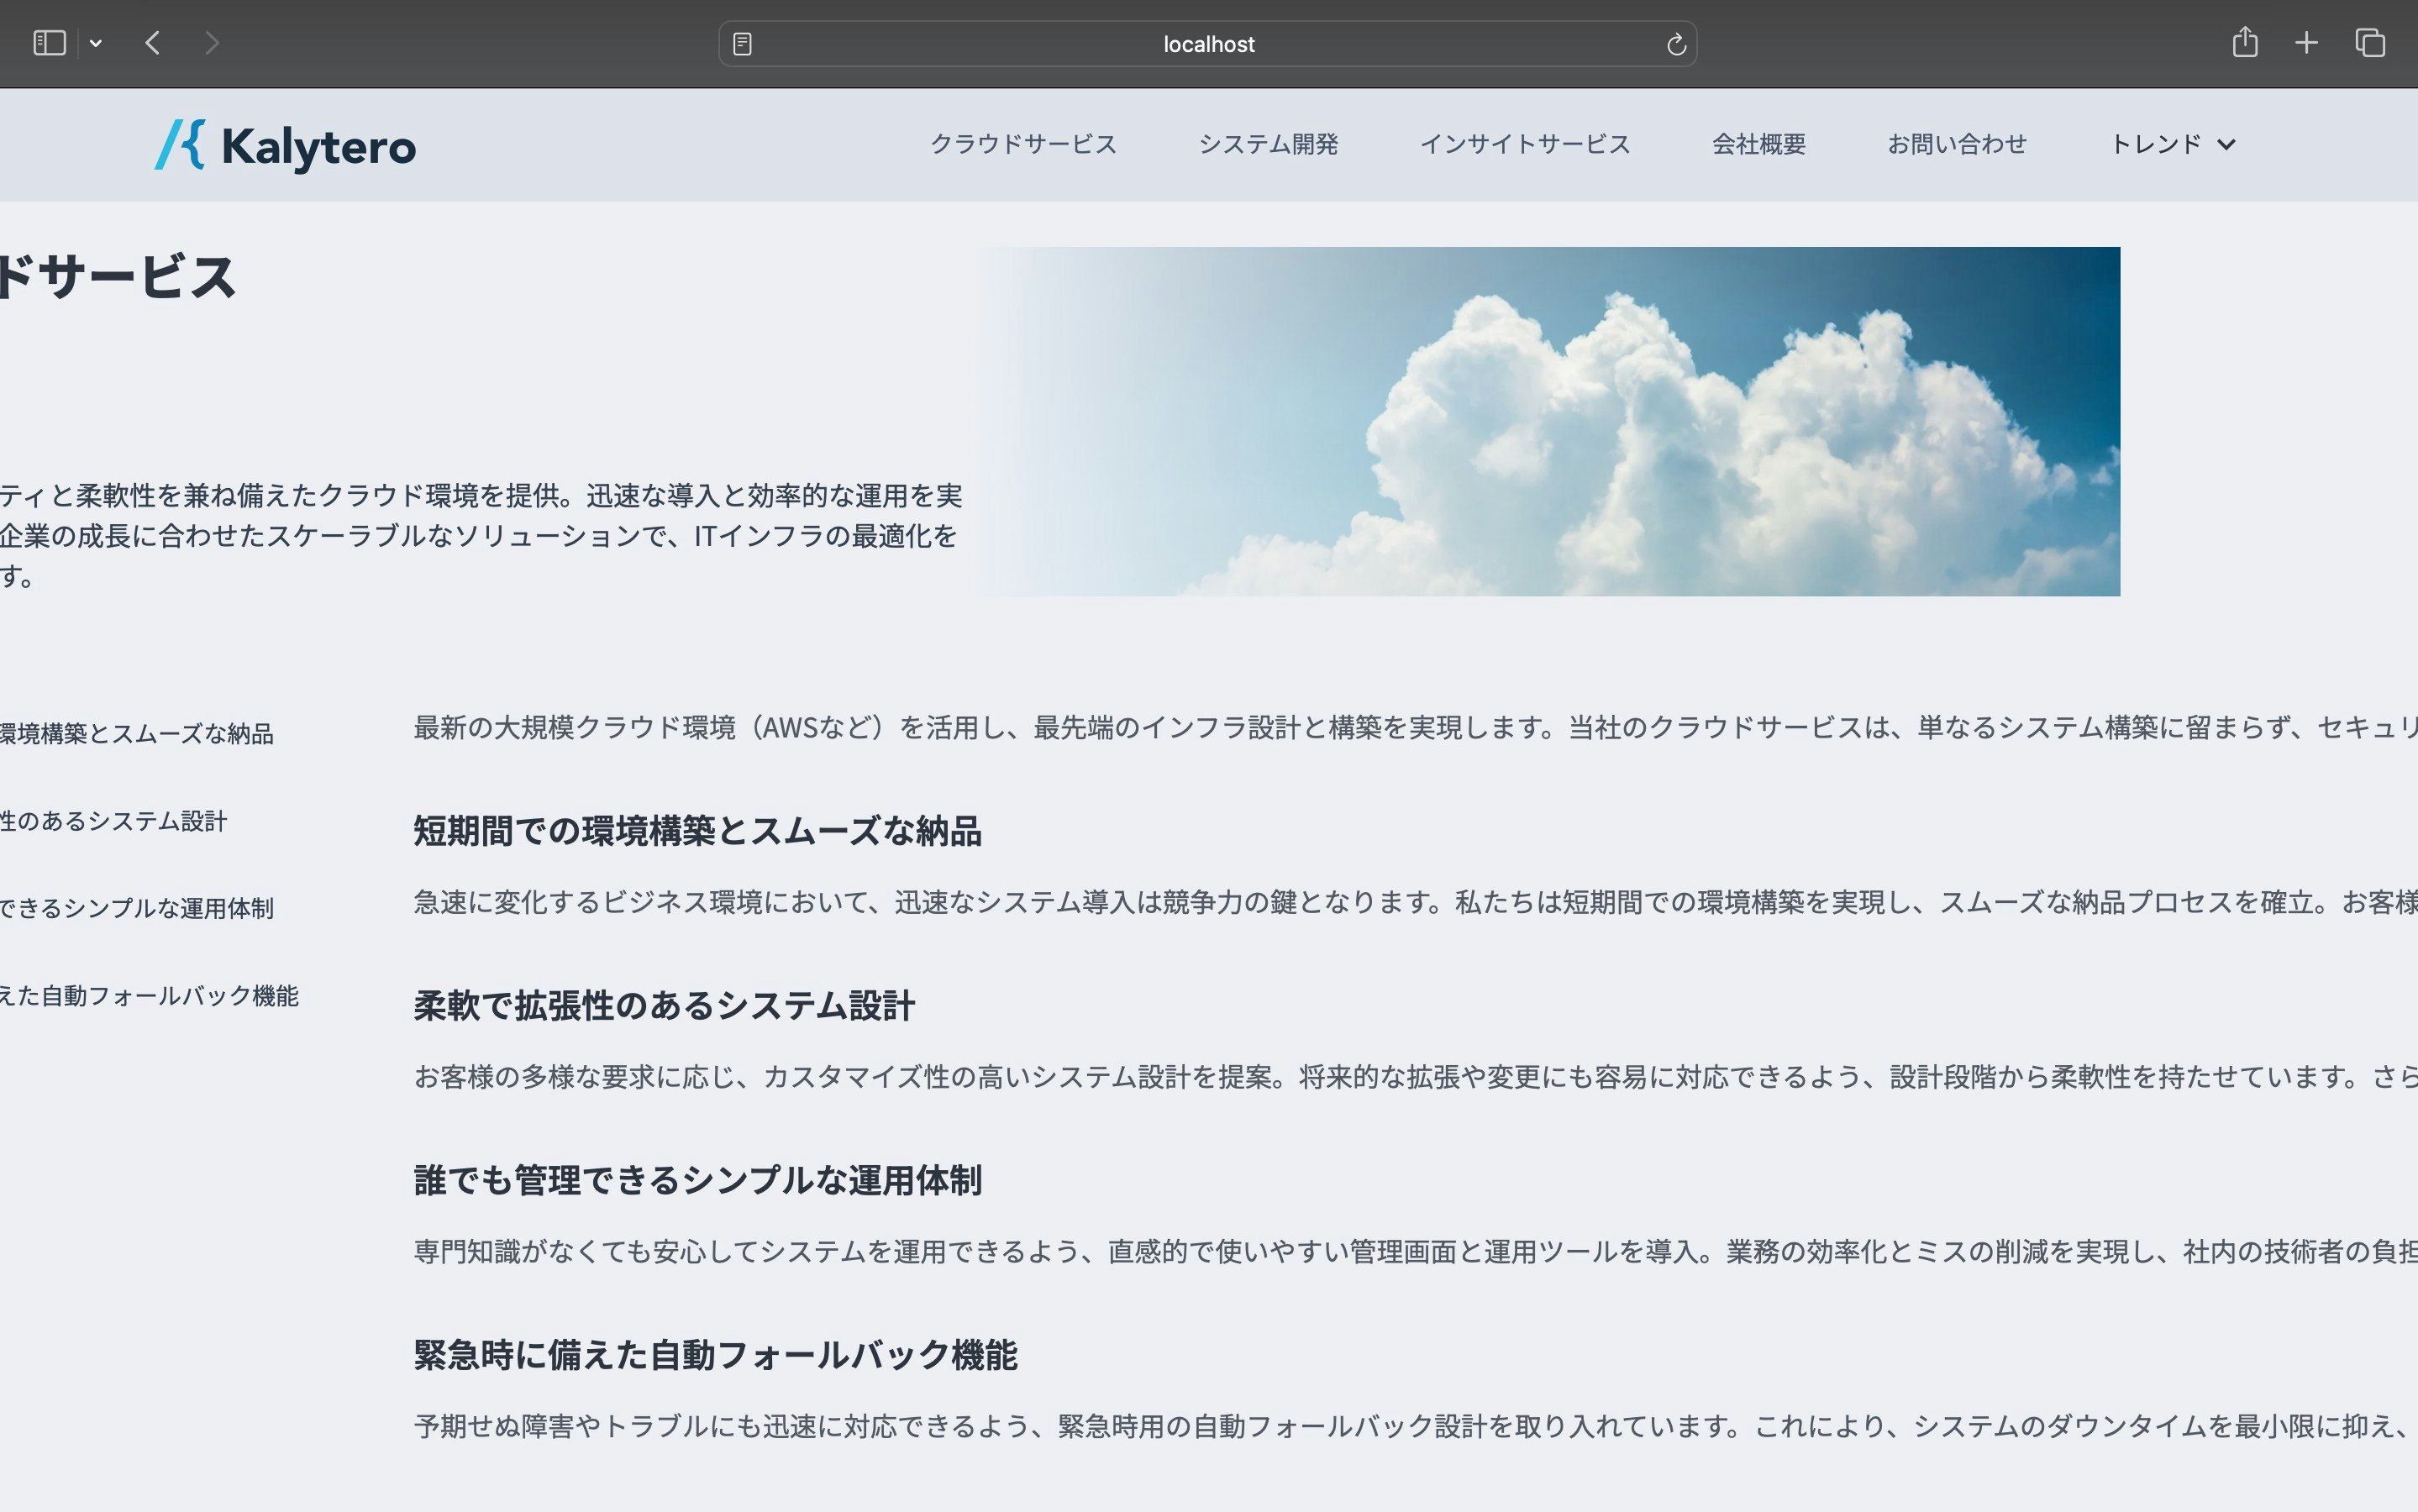This screenshot has width=2418, height=1512.
Task: Open the sidebar options chevron
Action: [96, 43]
